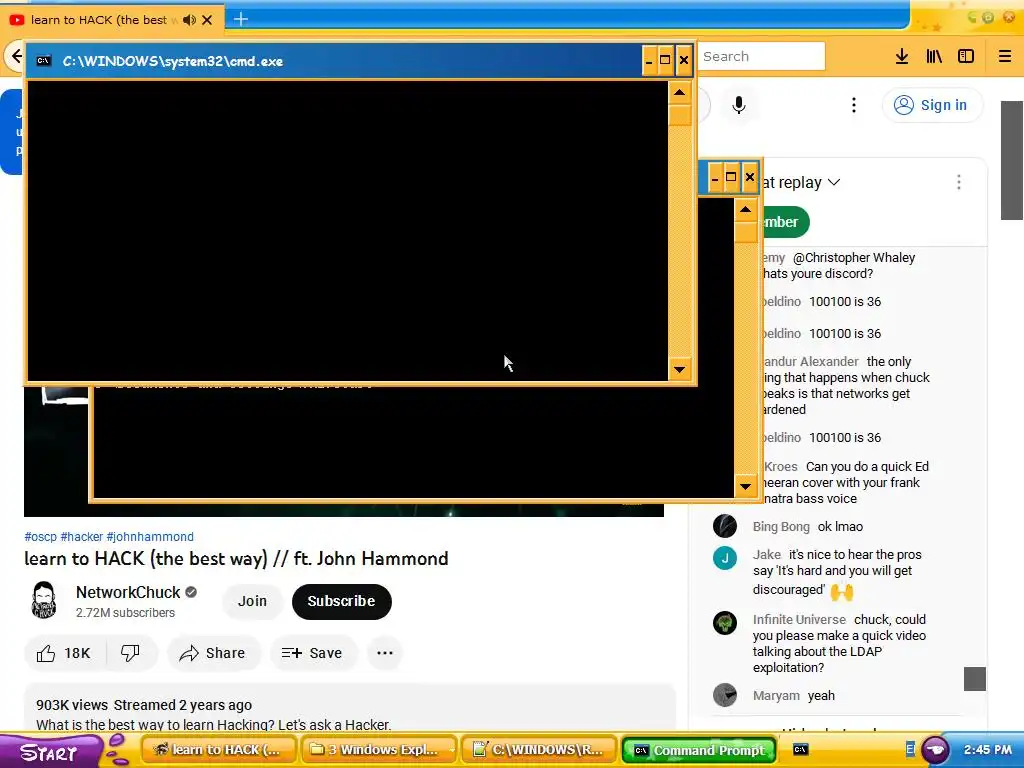Viewport: 1024px width, 768px height.
Task: Click Infinite Universe's chat avatar
Action: 725,623
